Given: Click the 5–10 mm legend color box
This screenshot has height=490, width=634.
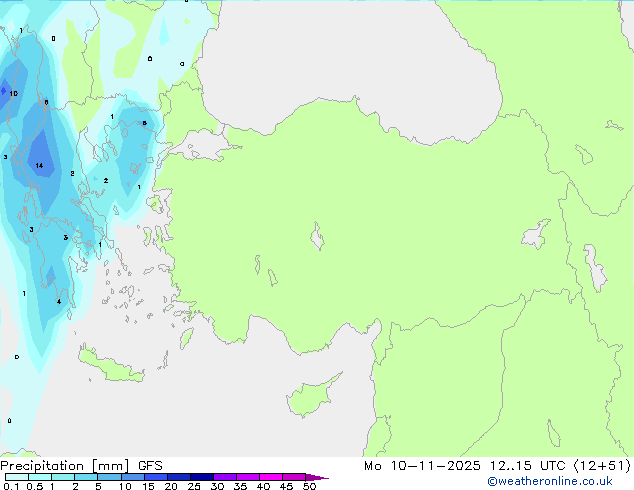Looking at the screenshot, I should coord(109,477).
